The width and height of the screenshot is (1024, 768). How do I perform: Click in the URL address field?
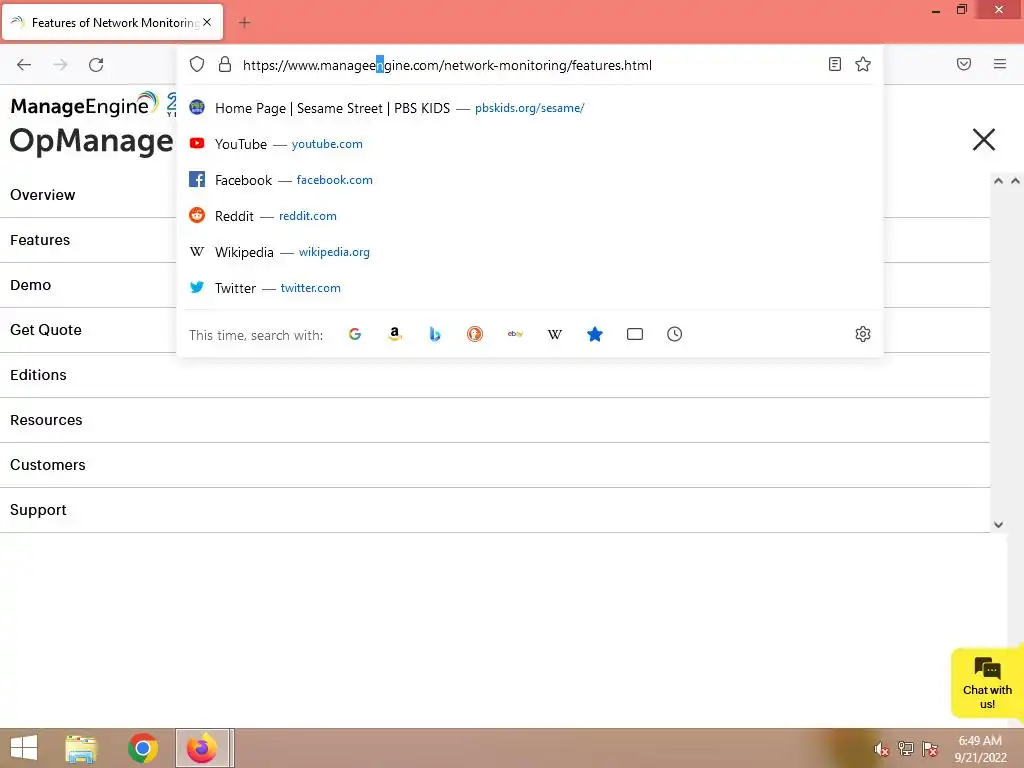[x=529, y=65]
